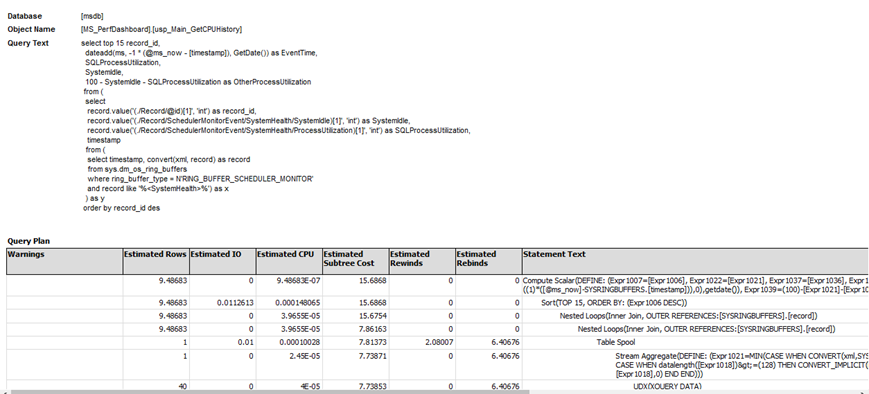Screen dimensions: 869x394
Task: Click the 0.01 IO value in Table Spool row
Action: click(x=246, y=342)
